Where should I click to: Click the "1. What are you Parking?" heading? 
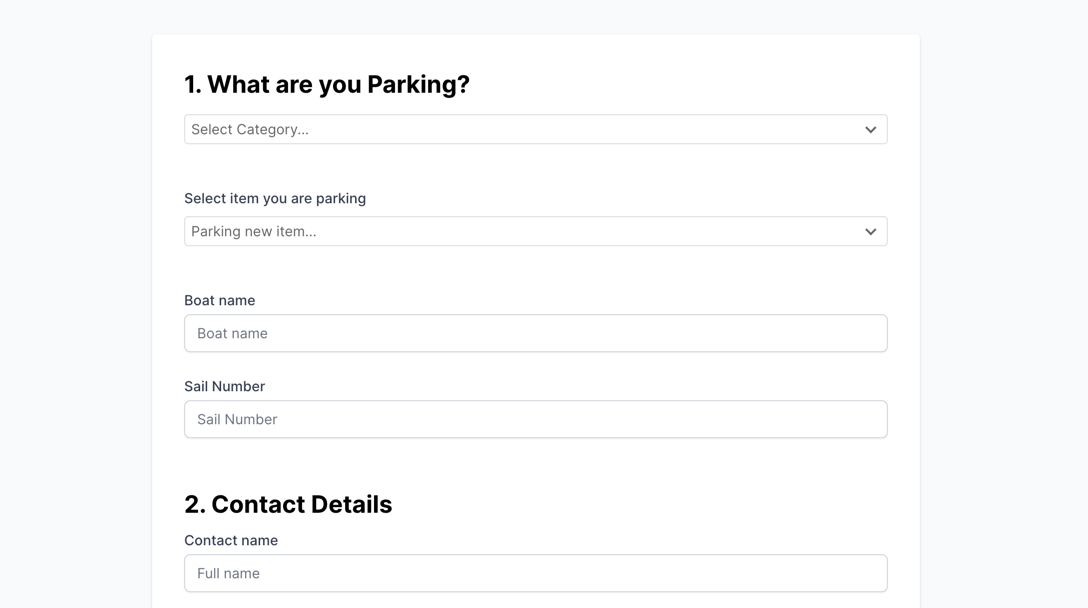(x=326, y=85)
